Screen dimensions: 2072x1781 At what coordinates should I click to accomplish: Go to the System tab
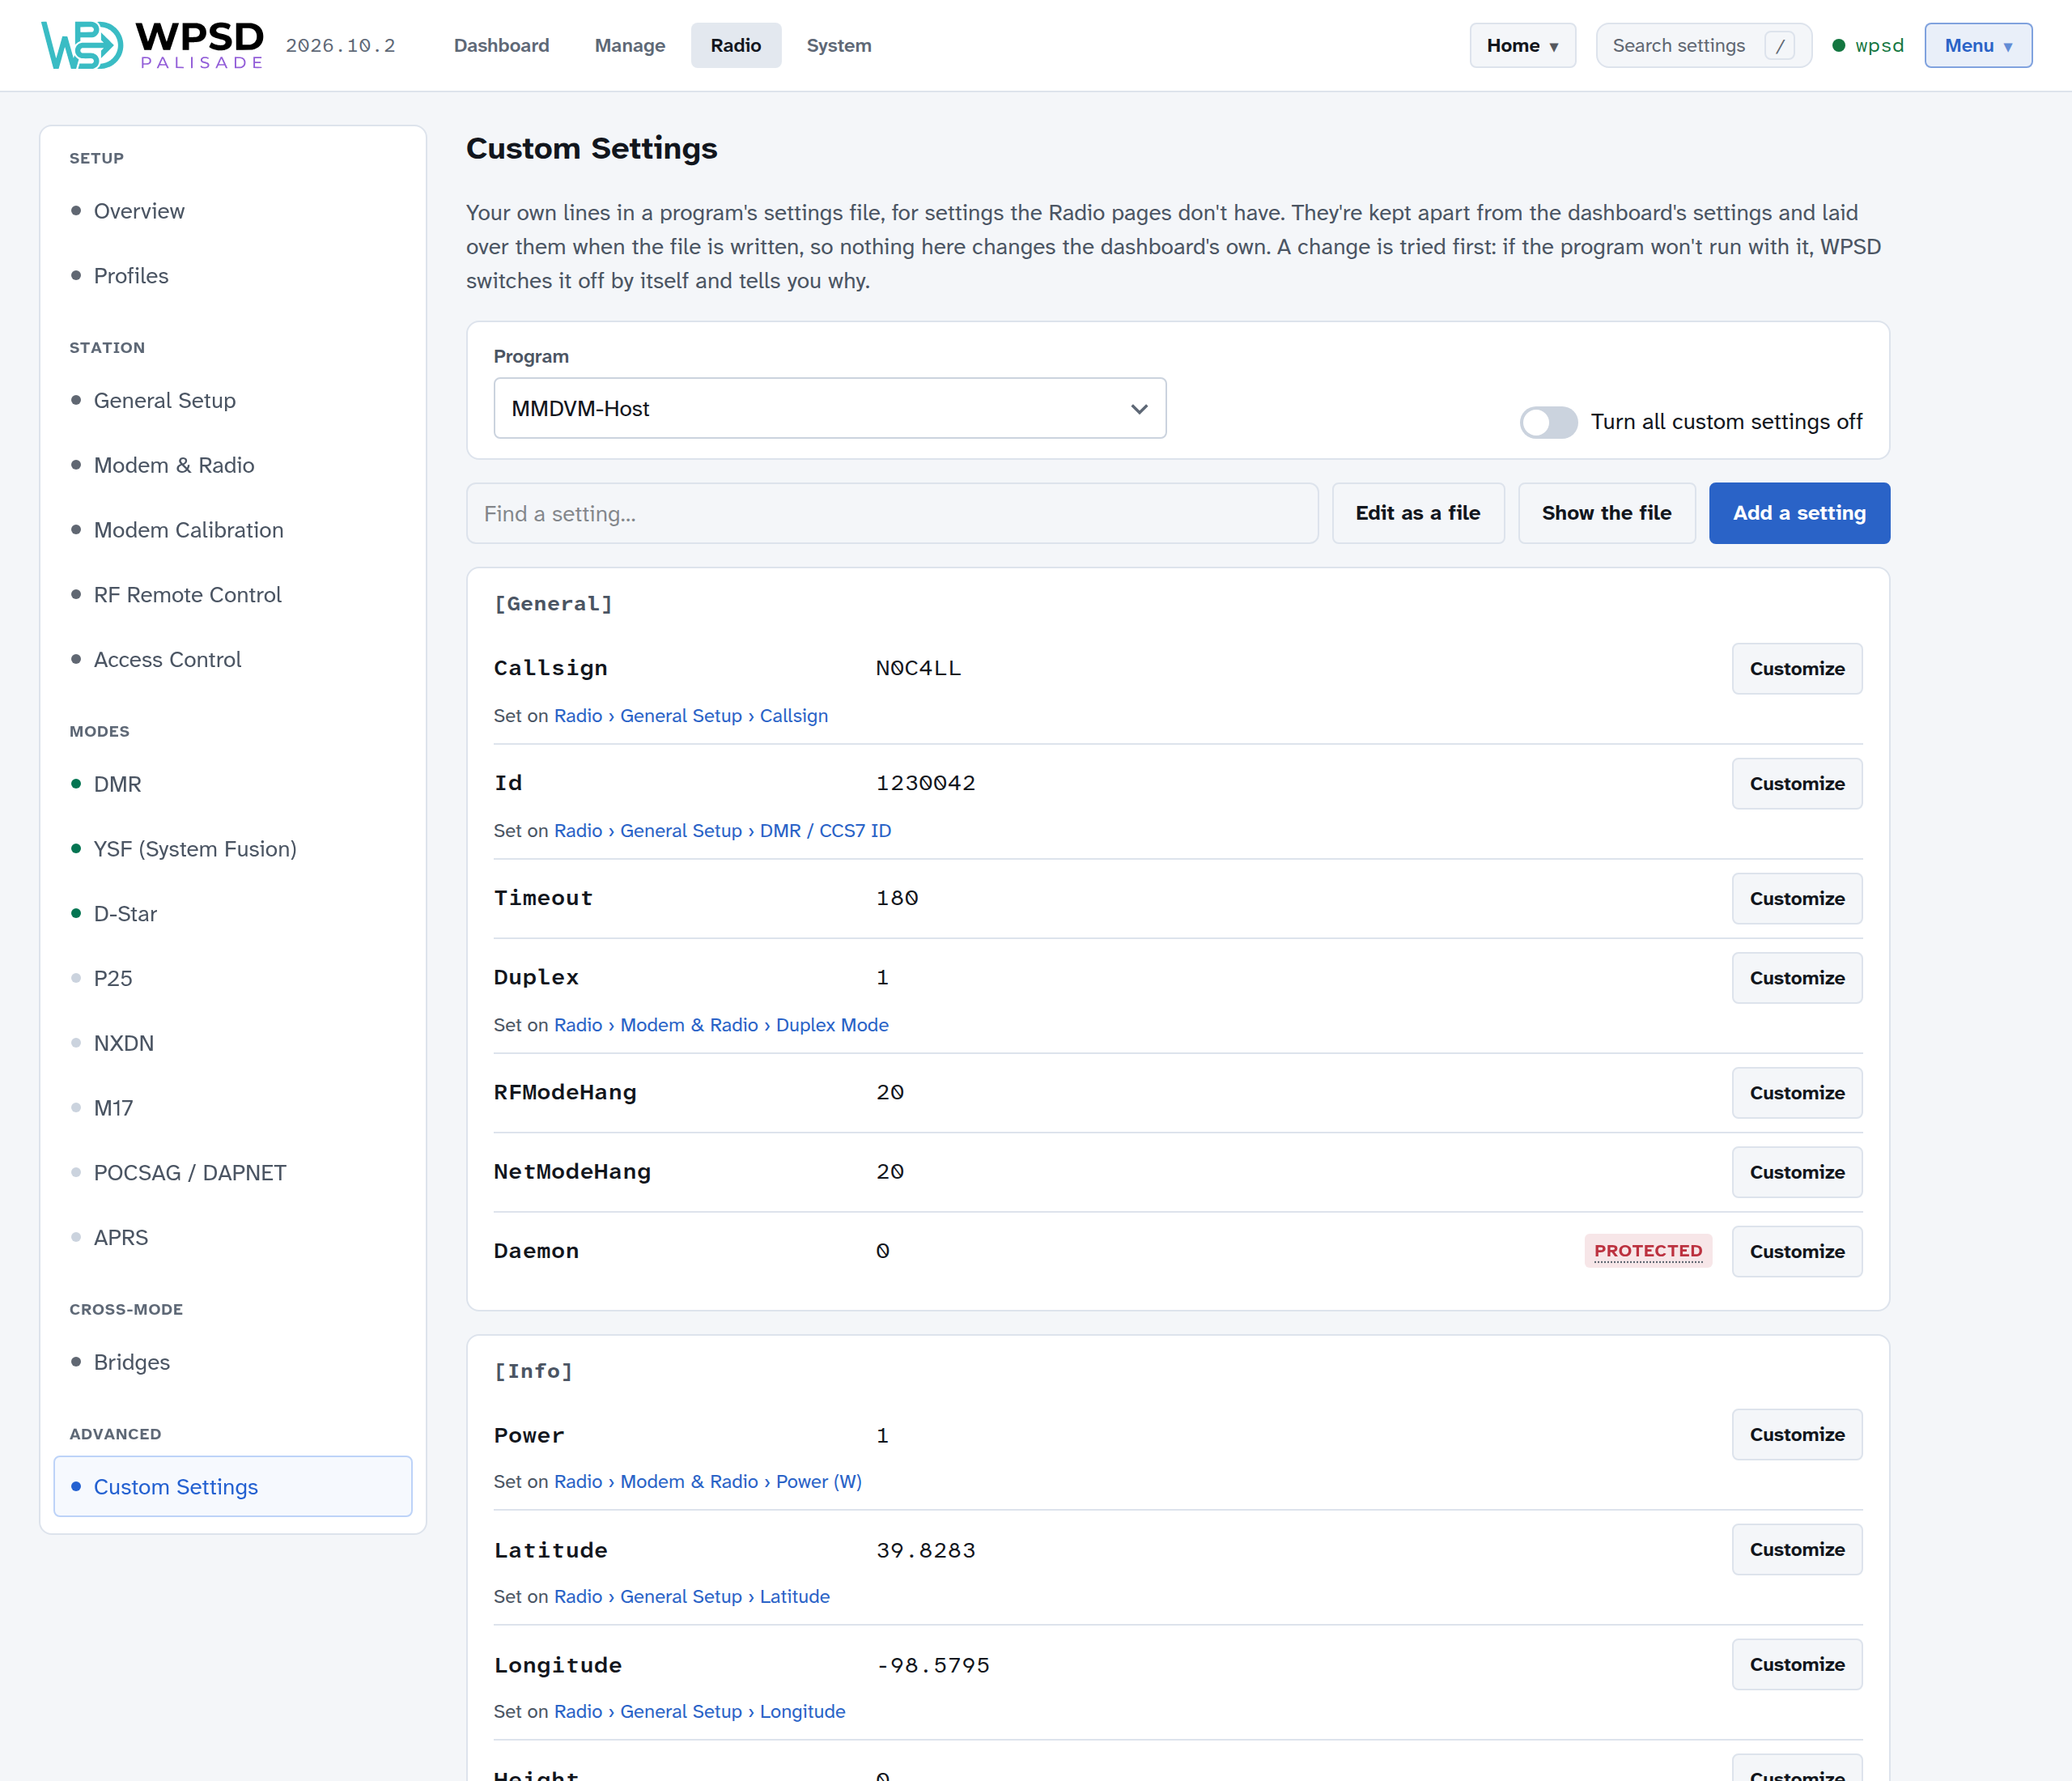[x=838, y=45]
